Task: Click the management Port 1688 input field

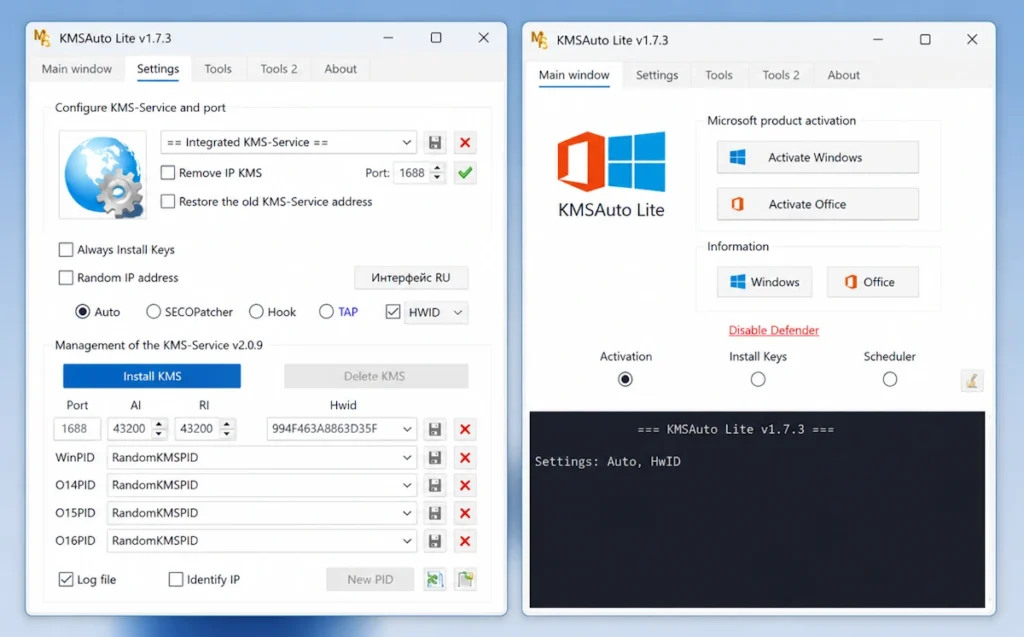Action: 76,429
